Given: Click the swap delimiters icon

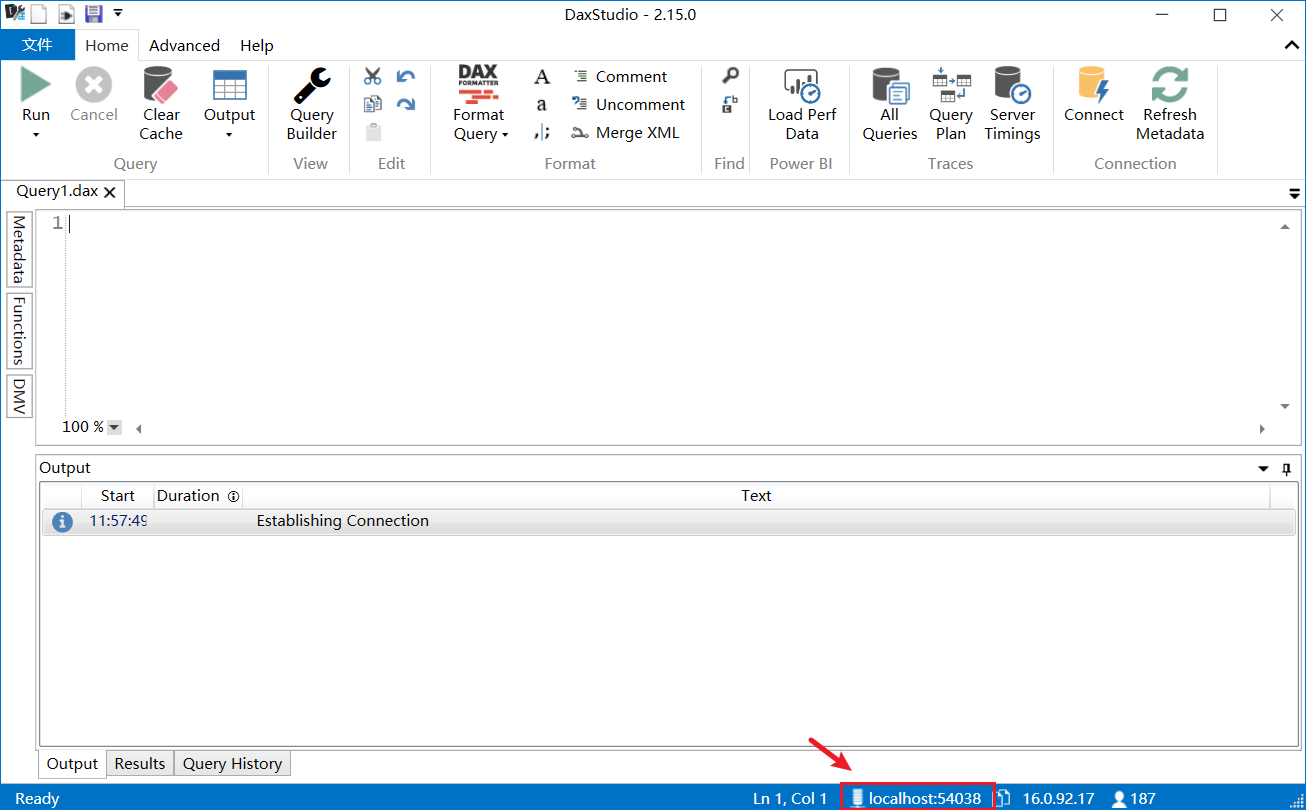Looking at the screenshot, I should click(x=541, y=132).
